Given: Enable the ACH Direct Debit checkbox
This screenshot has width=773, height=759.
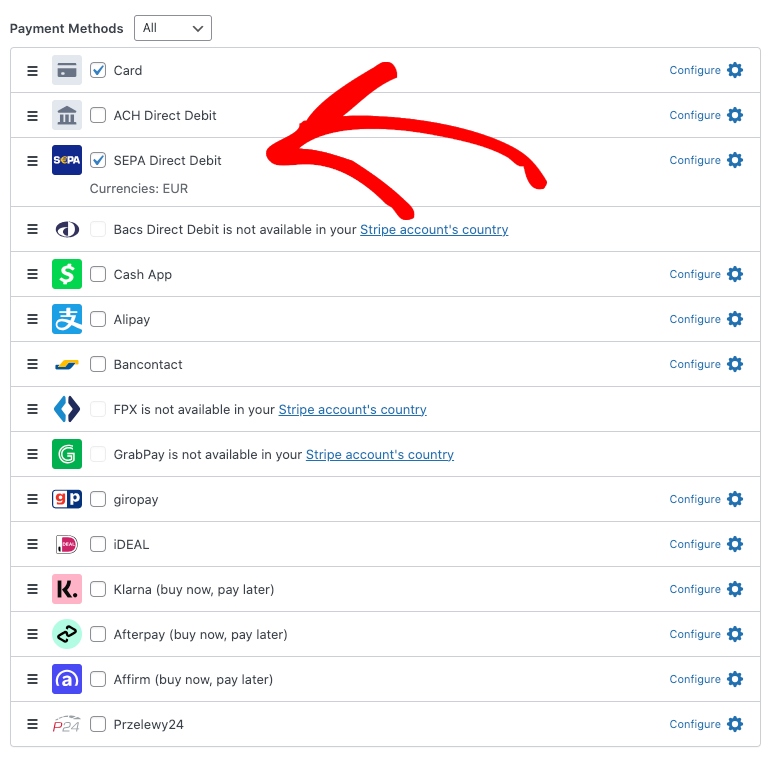Looking at the screenshot, I should pyautogui.click(x=98, y=115).
